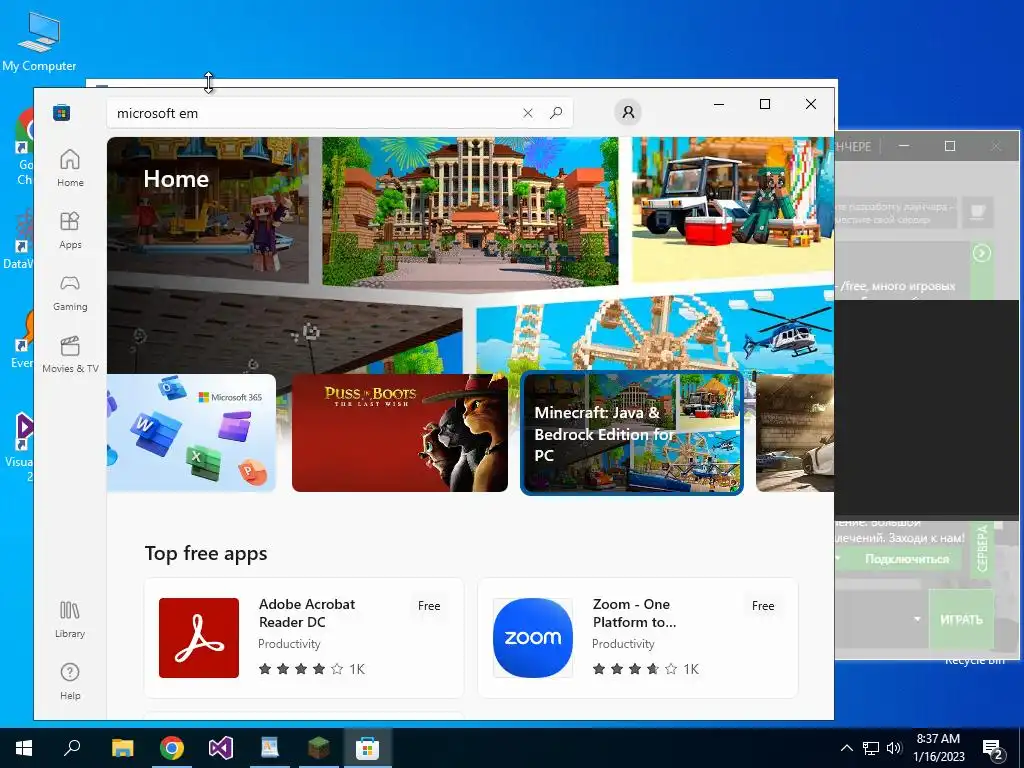This screenshot has width=1024, height=768.
Task: Maximize the launcher background window
Action: (x=950, y=146)
